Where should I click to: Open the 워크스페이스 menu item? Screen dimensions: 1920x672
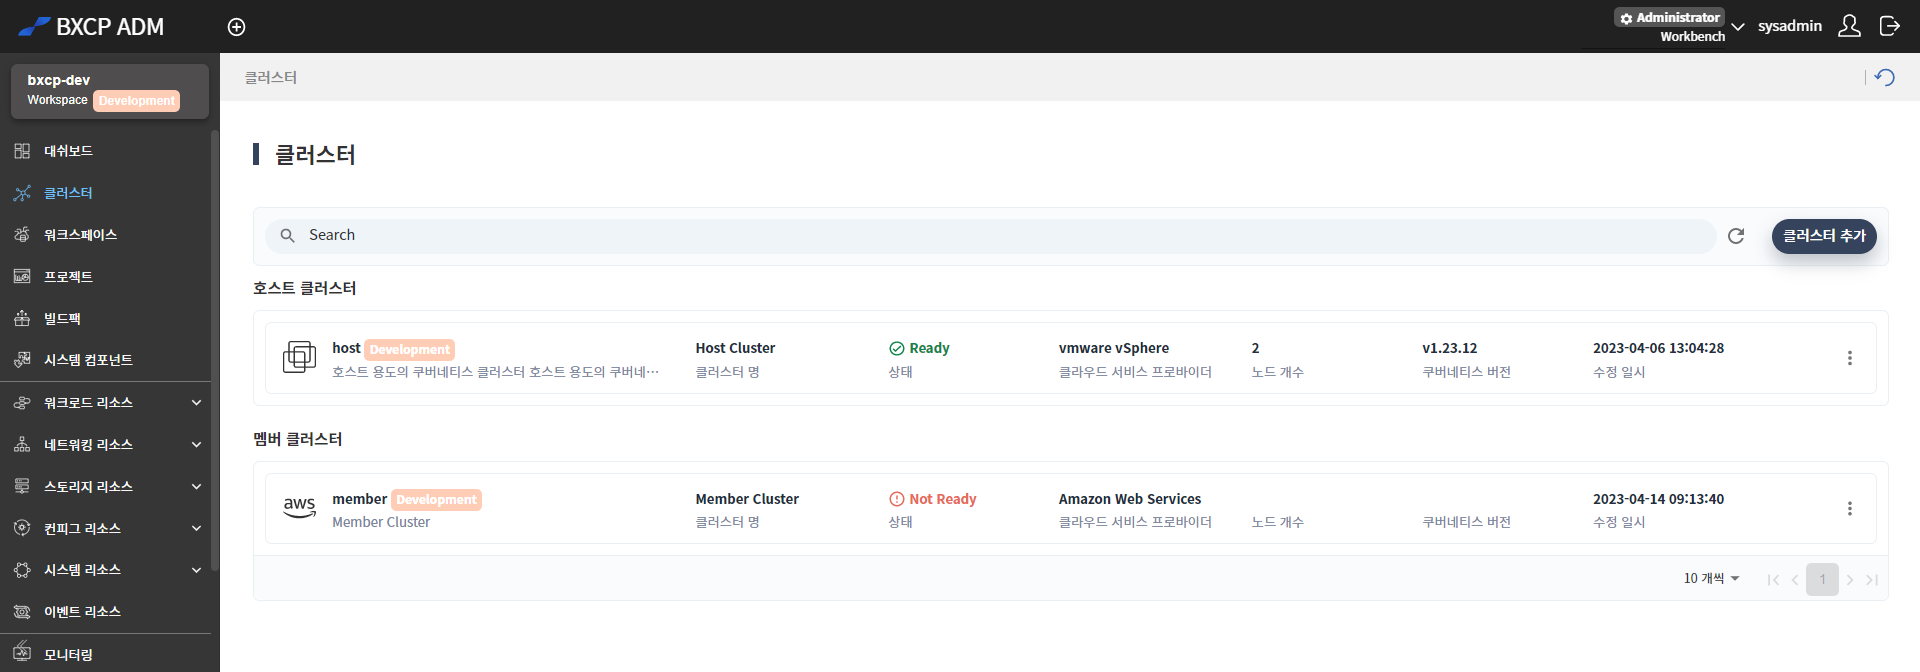[80, 235]
